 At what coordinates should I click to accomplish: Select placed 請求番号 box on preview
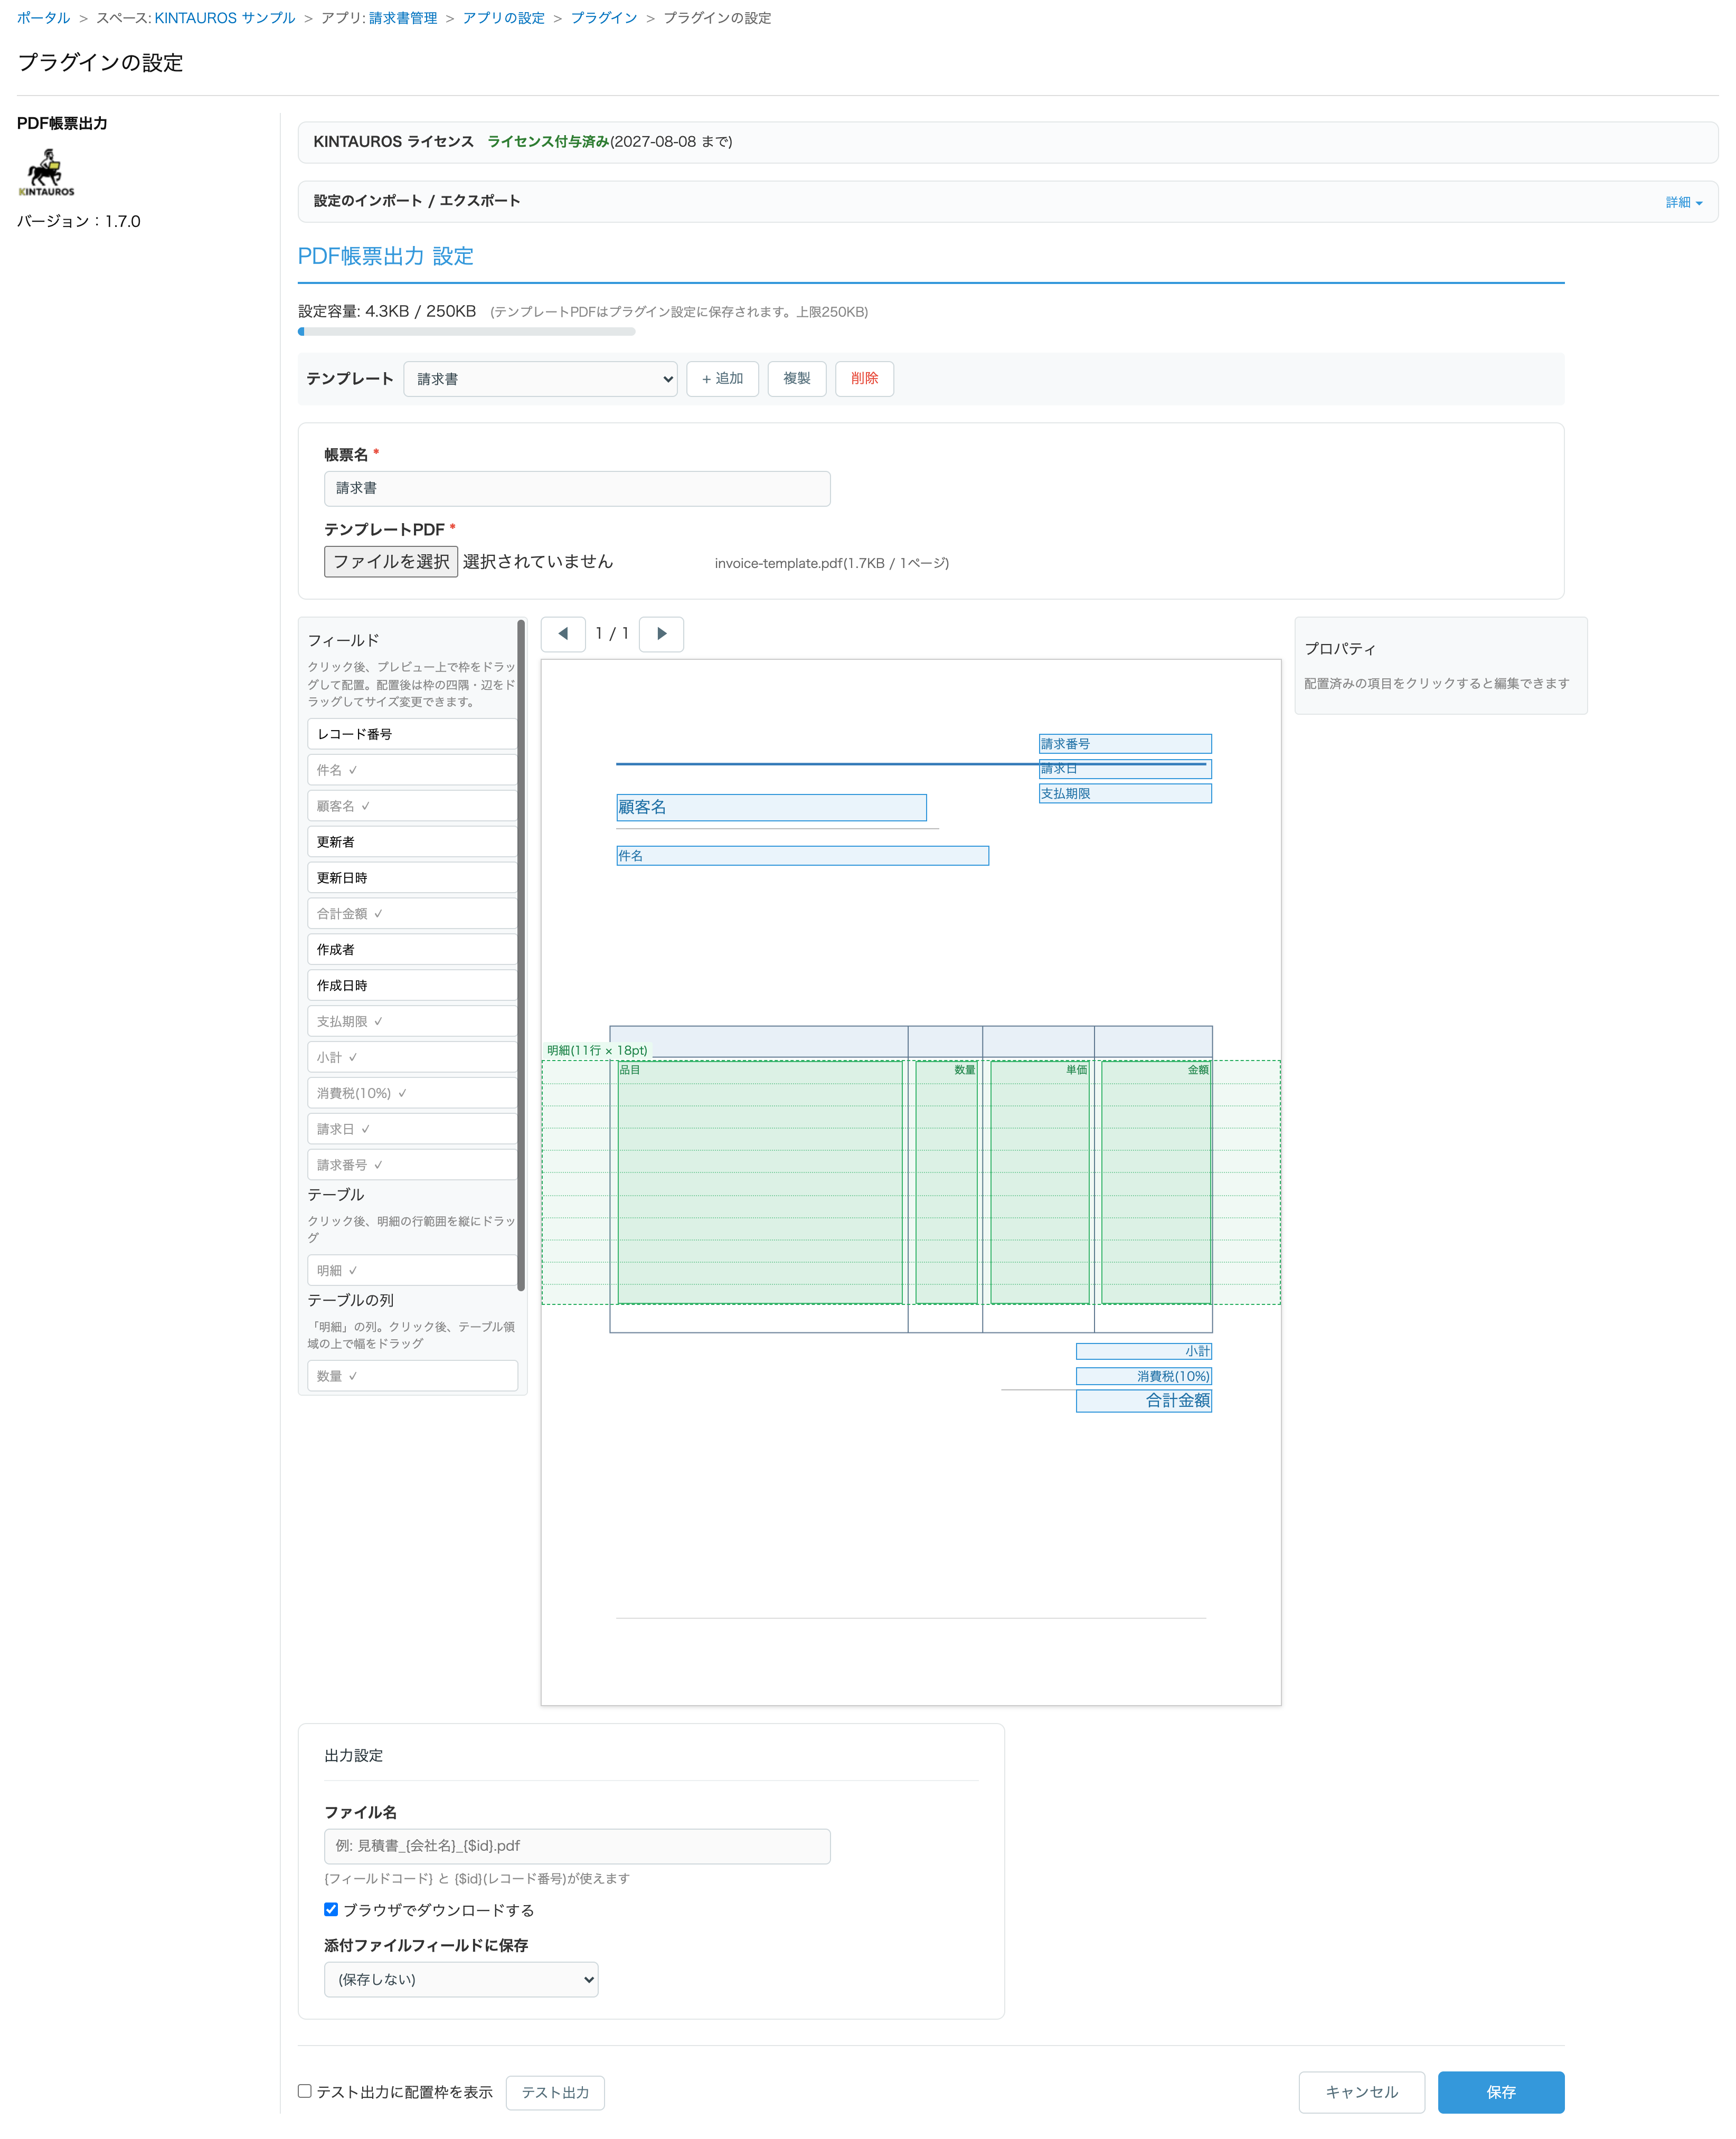tap(1125, 744)
